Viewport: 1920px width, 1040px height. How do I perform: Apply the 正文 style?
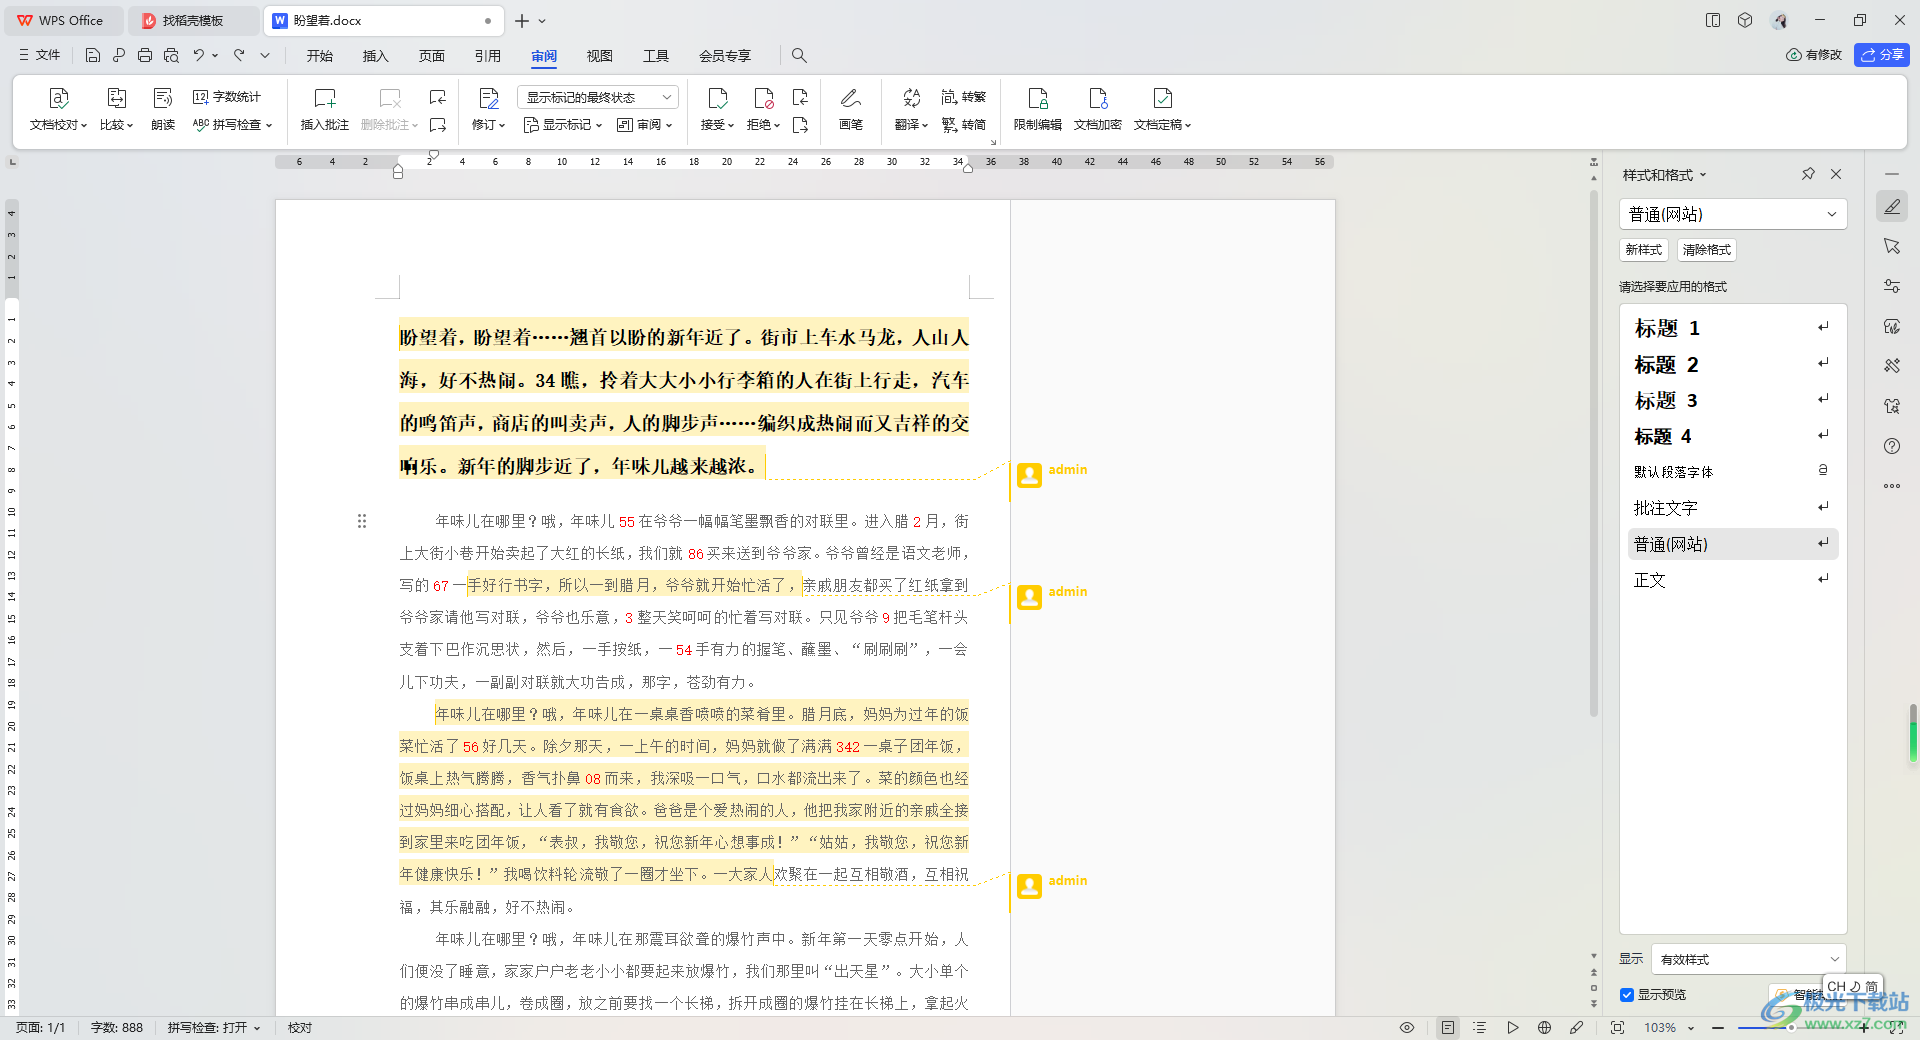(1733, 580)
